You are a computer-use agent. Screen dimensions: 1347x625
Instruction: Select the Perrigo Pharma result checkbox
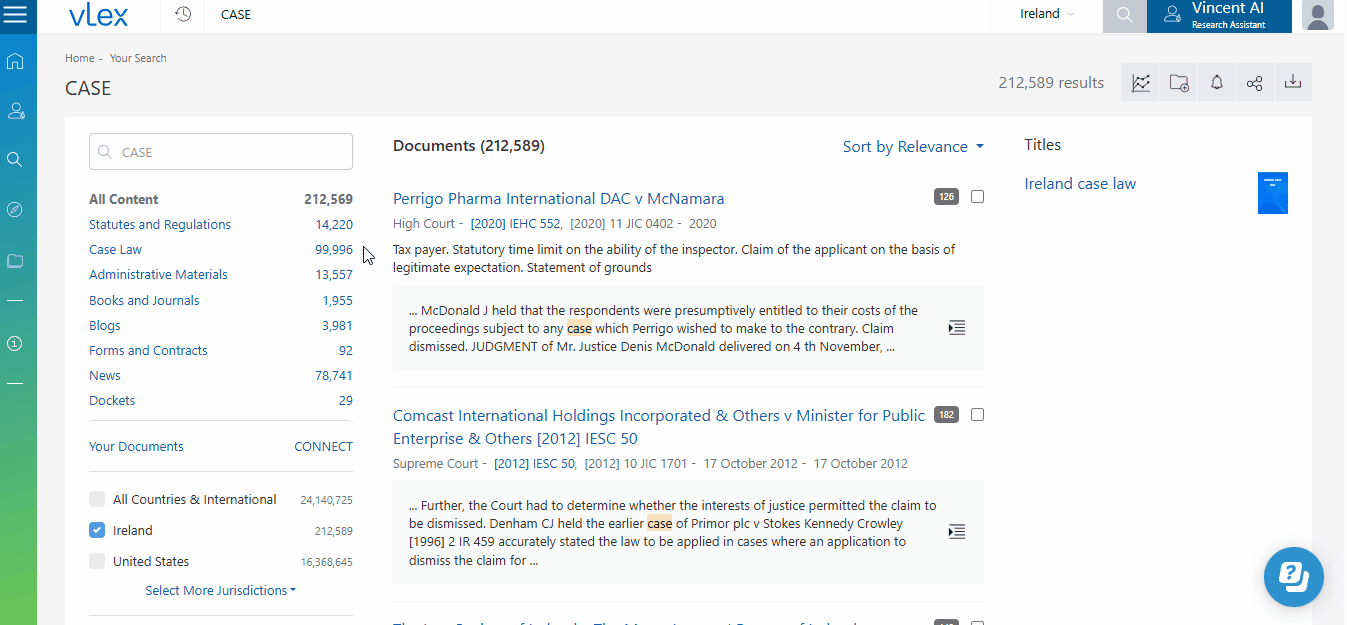977,197
